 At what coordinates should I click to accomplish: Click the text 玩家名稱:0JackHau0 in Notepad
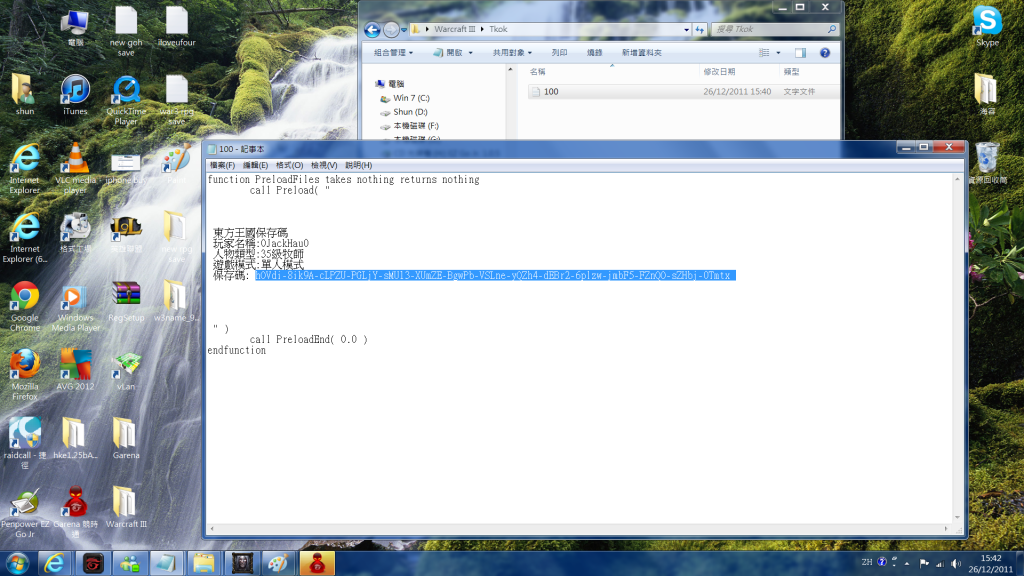(x=261, y=244)
